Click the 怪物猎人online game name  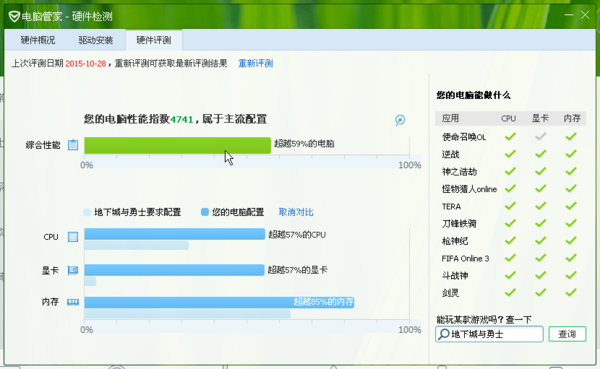coord(469,189)
